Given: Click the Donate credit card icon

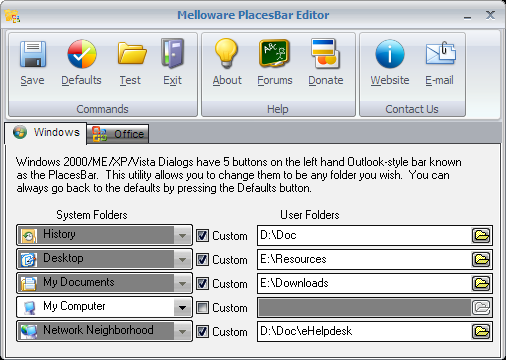Looking at the screenshot, I should tap(325, 54).
